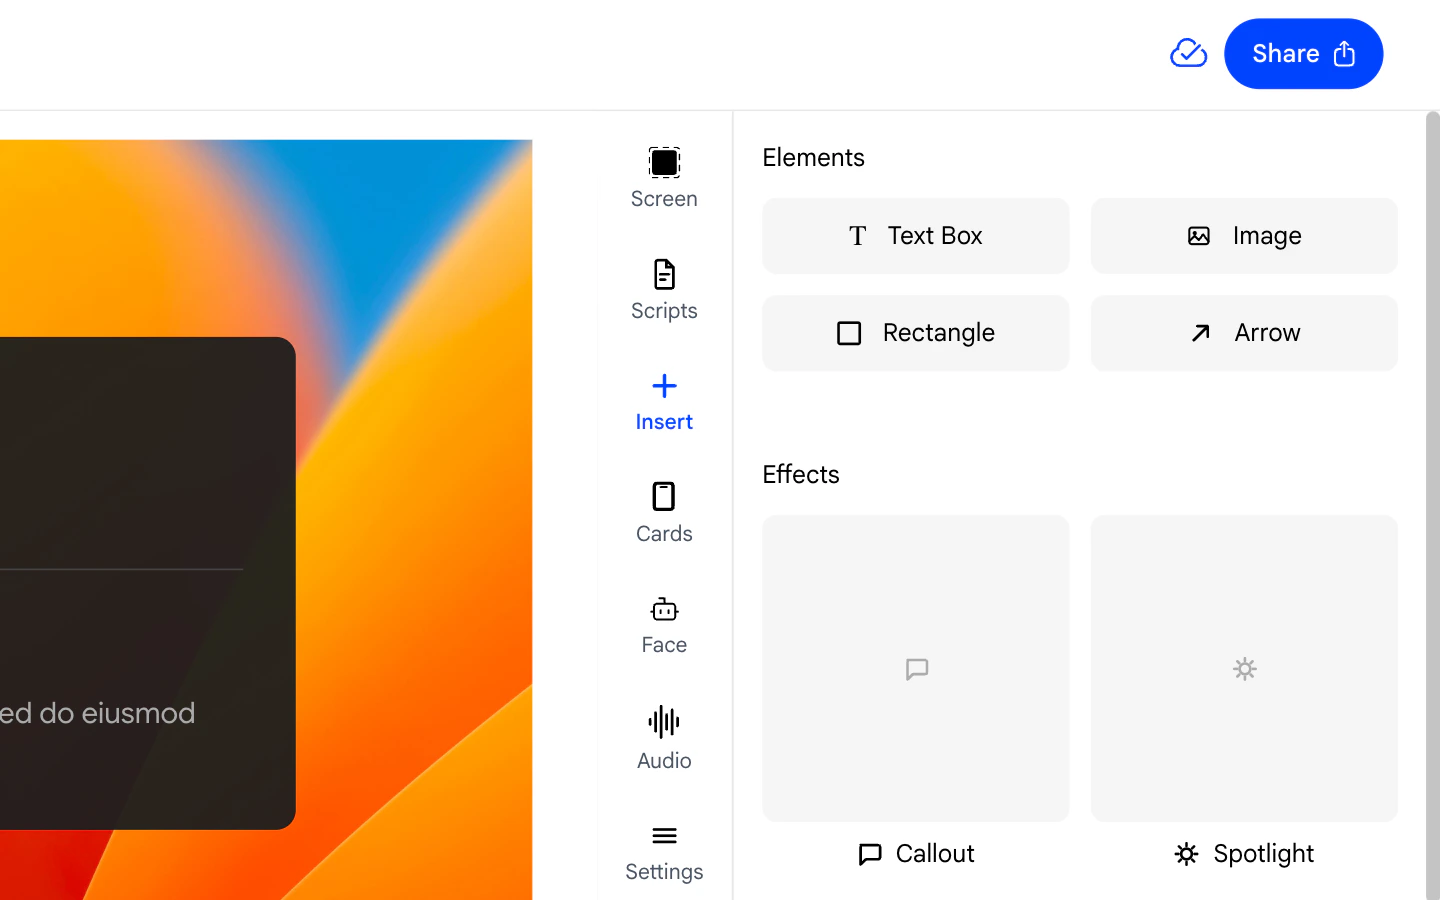This screenshot has height=900, width=1440.
Task: Click the Share button
Action: (x=1303, y=54)
